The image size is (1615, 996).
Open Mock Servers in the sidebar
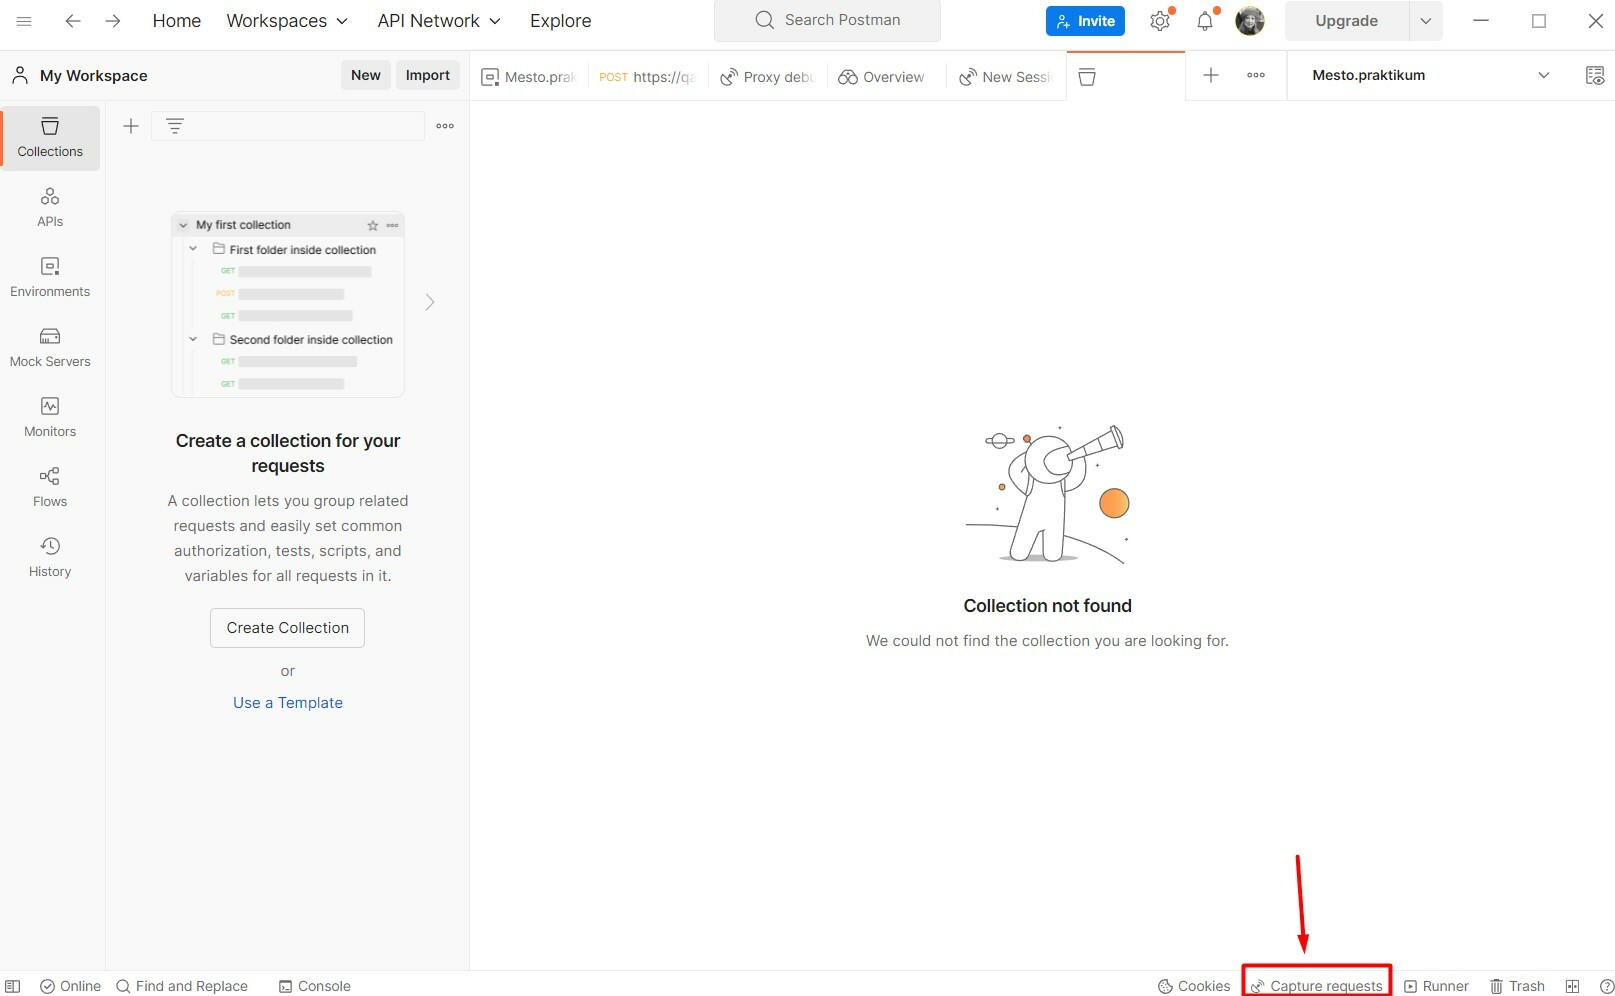tap(50, 348)
